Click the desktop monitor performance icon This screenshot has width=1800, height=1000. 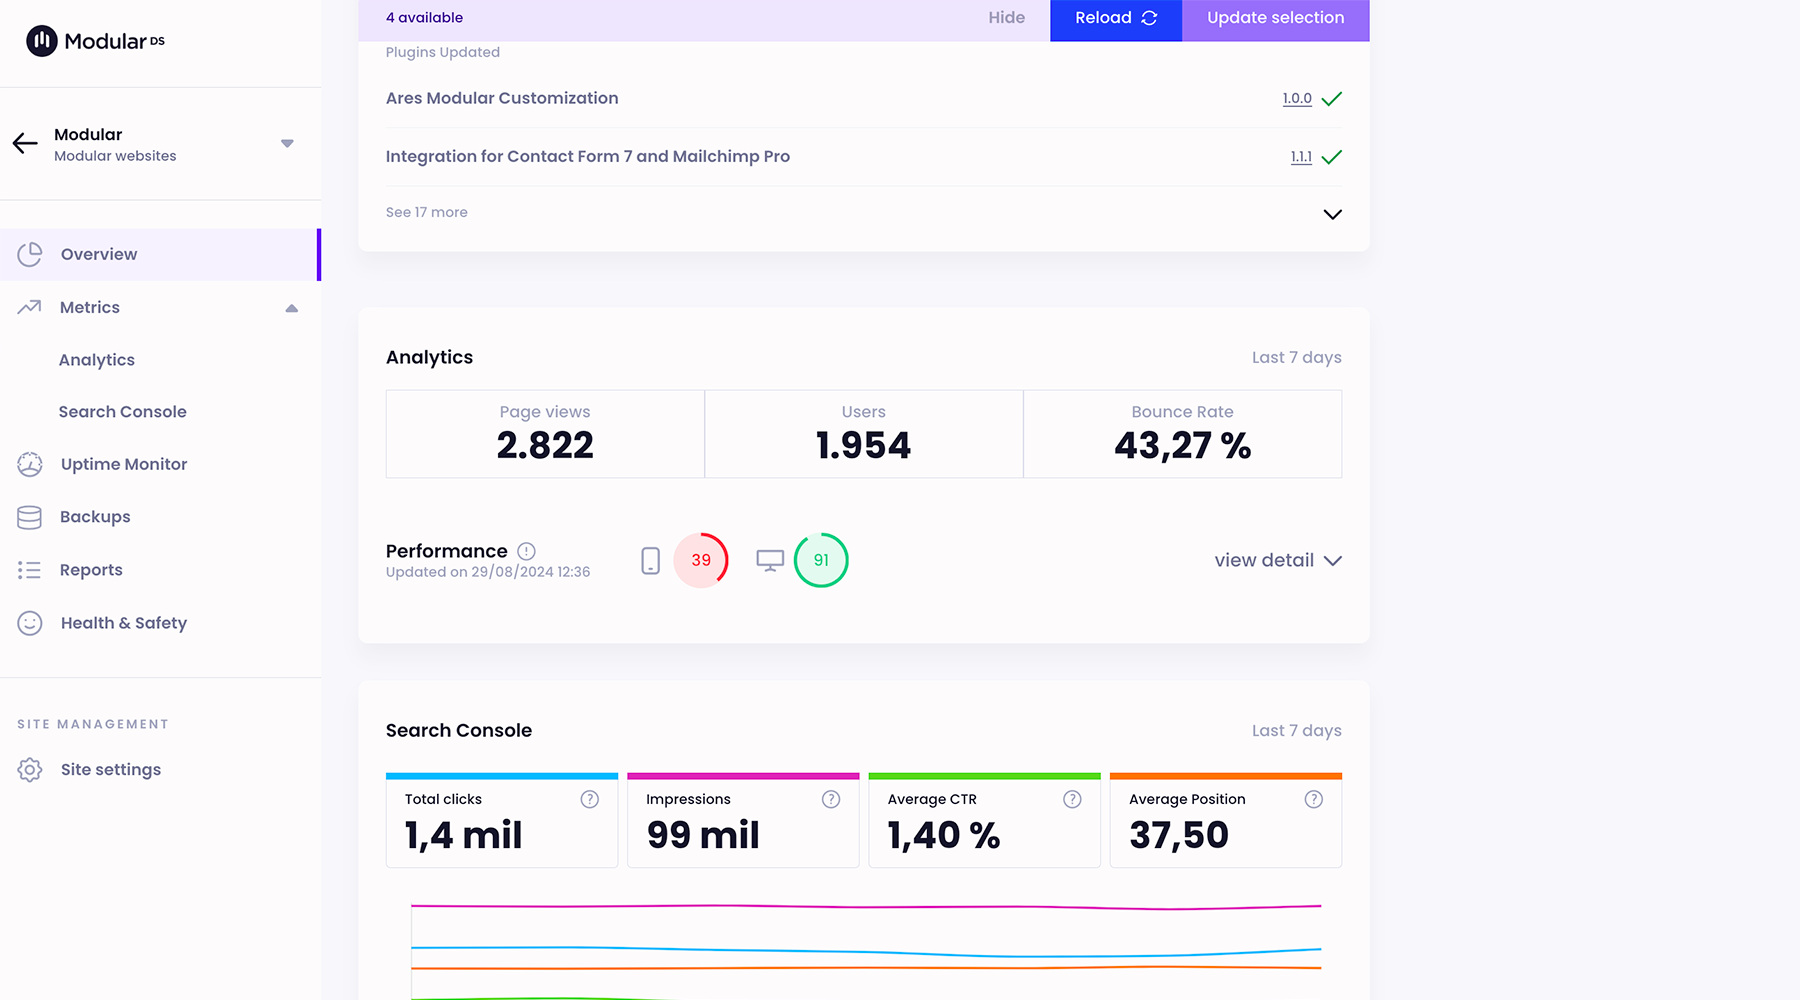[x=770, y=560]
